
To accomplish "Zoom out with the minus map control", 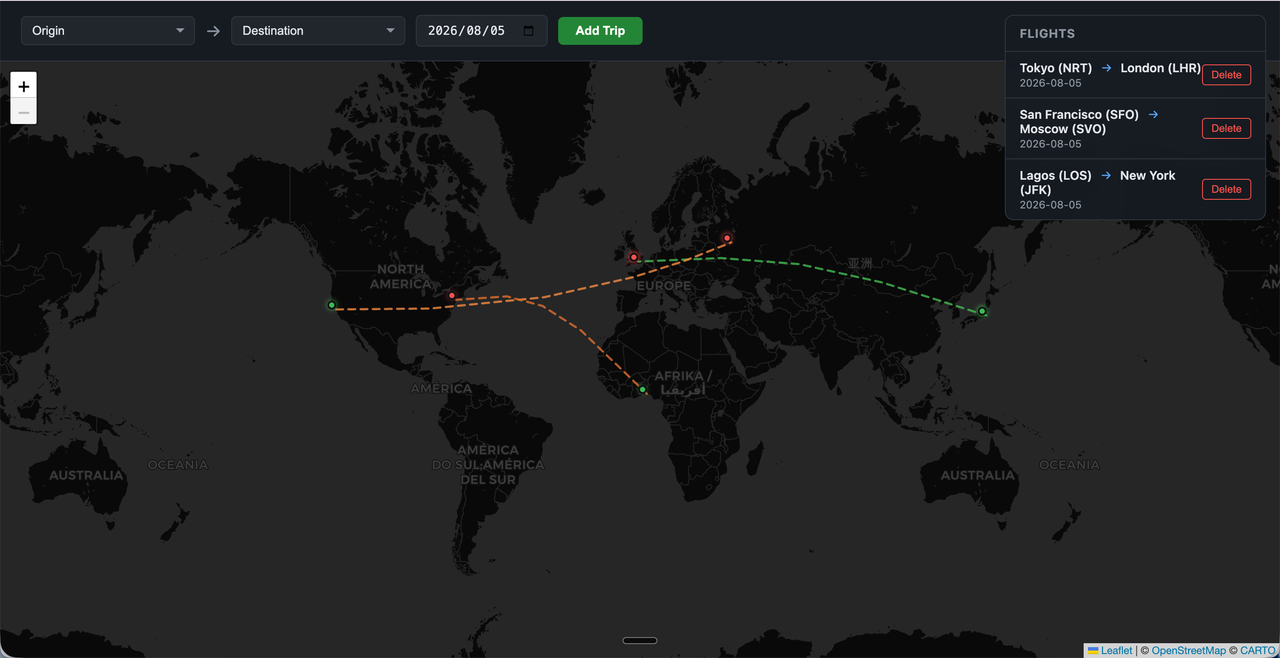I will (x=24, y=112).
